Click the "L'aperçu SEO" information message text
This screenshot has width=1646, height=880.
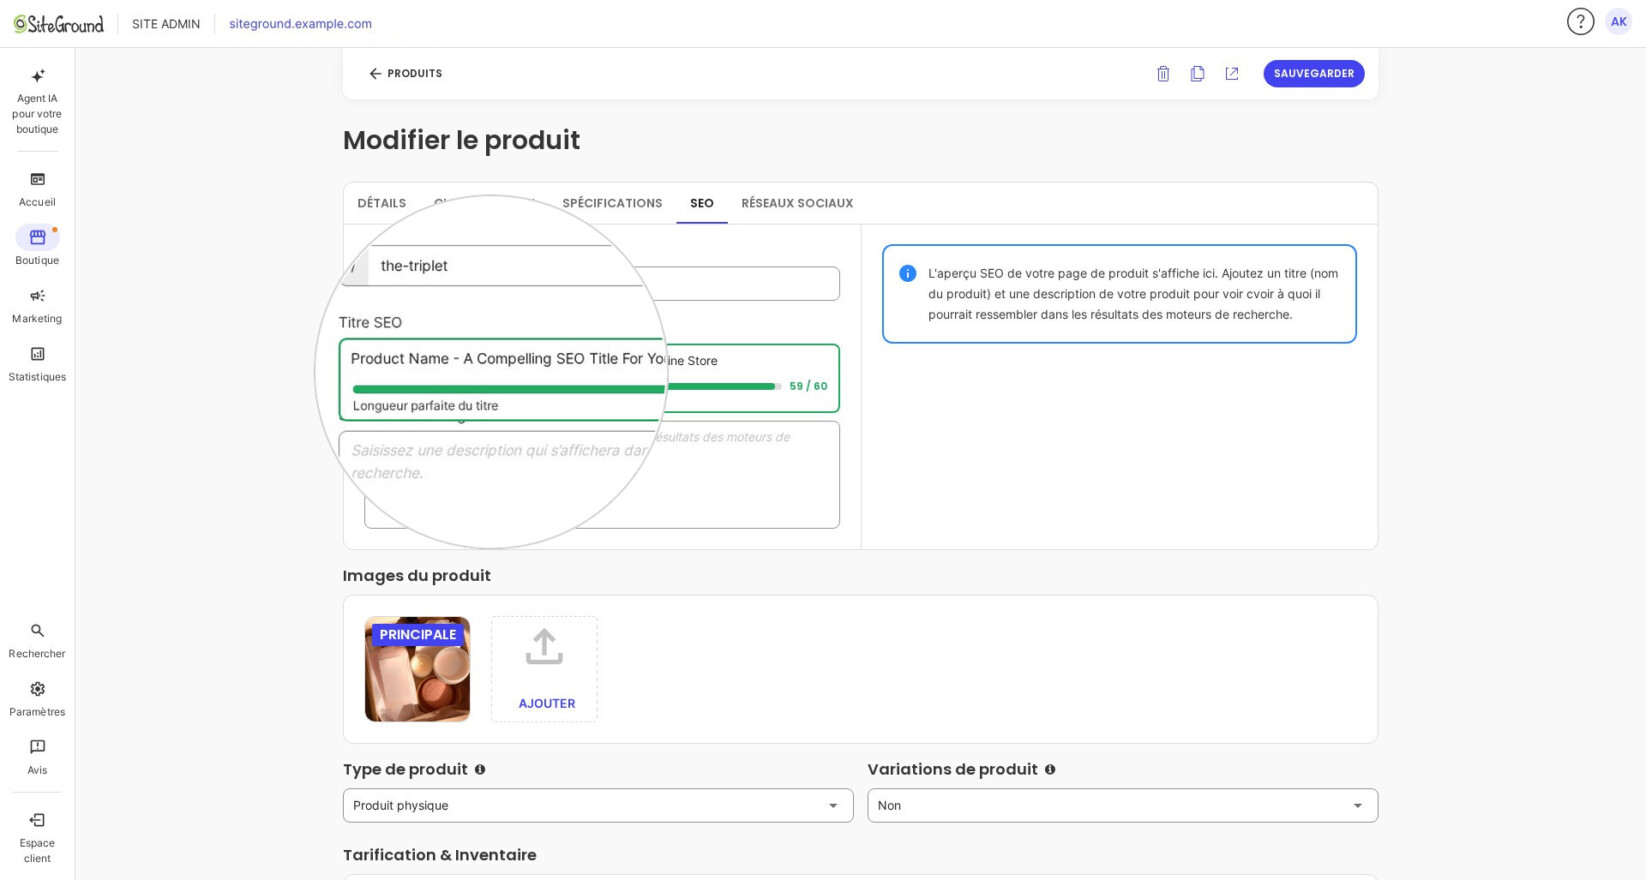point(1134,294)
